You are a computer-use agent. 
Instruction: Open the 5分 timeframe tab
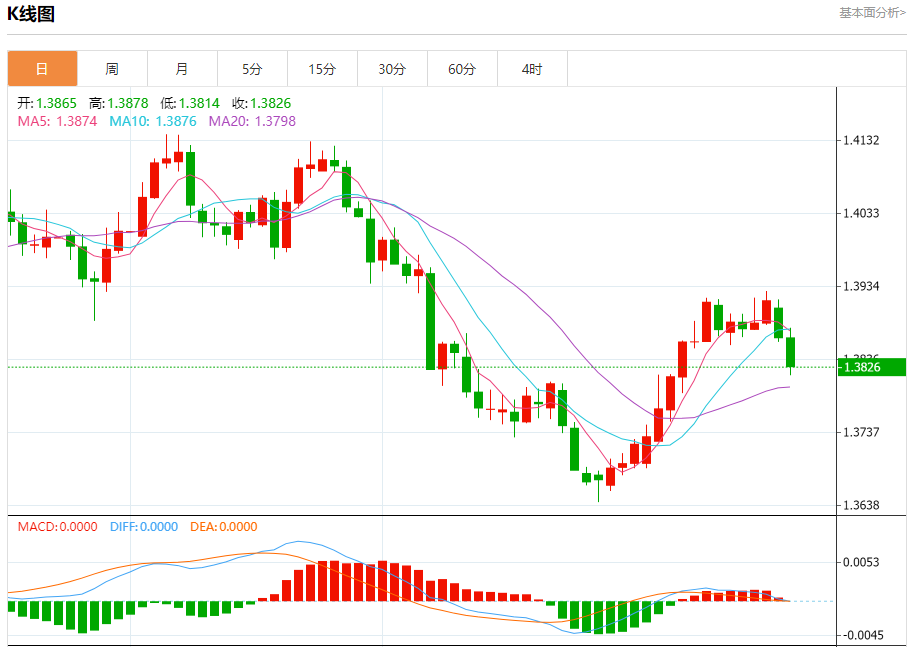point(252,69)
